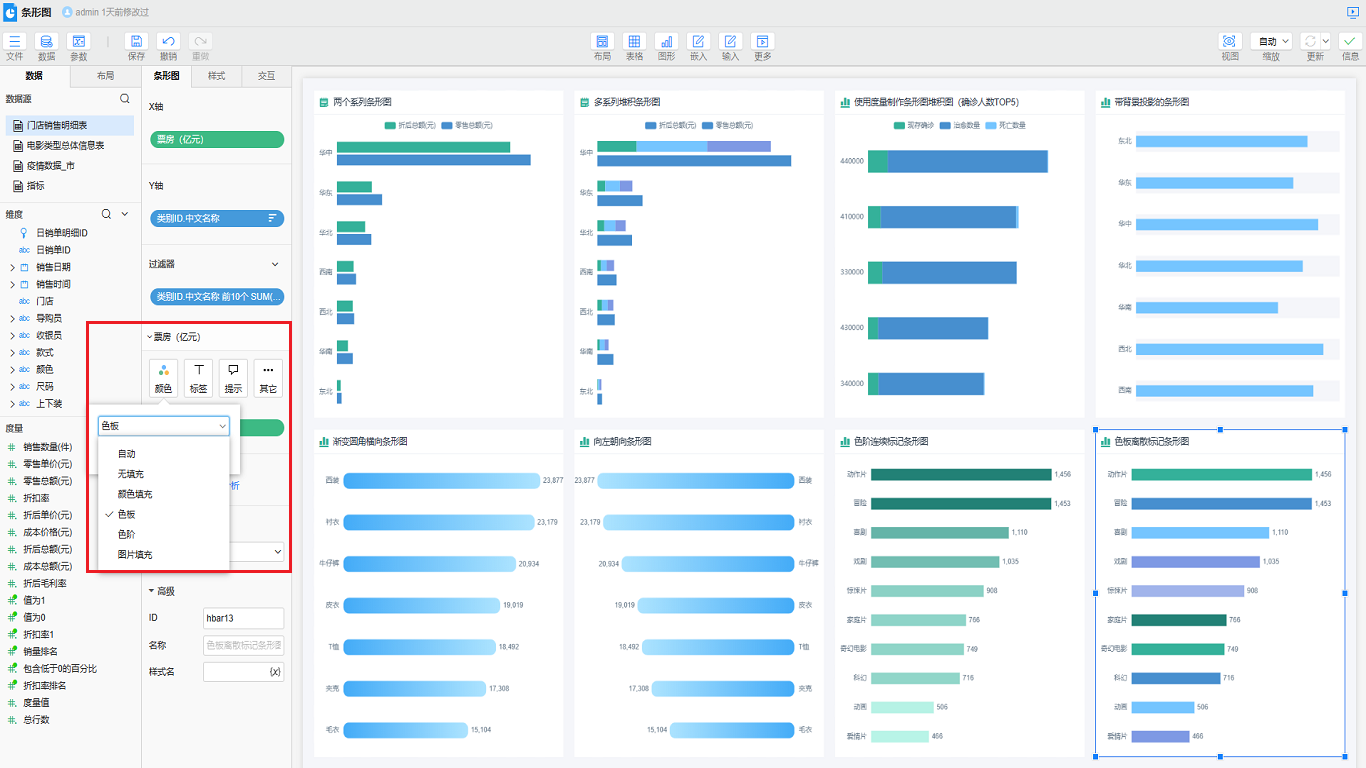
Task: Click the 撤销 (Undo) icon
Action: tap(168, 42)
